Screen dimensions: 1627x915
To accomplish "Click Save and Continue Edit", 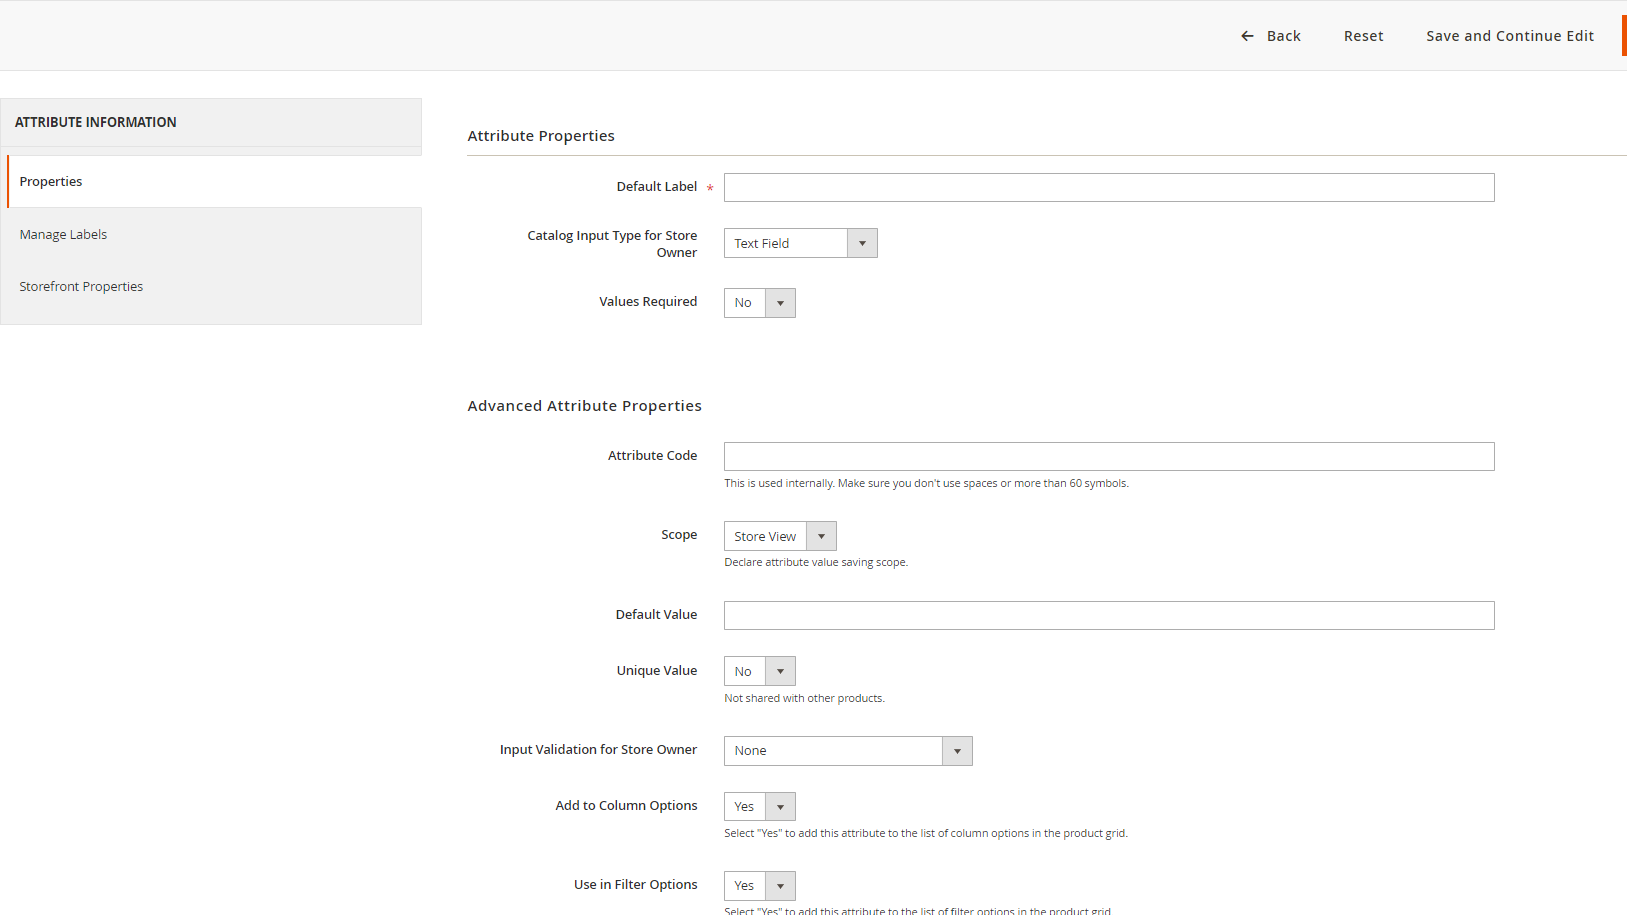I will point(1510,36).
